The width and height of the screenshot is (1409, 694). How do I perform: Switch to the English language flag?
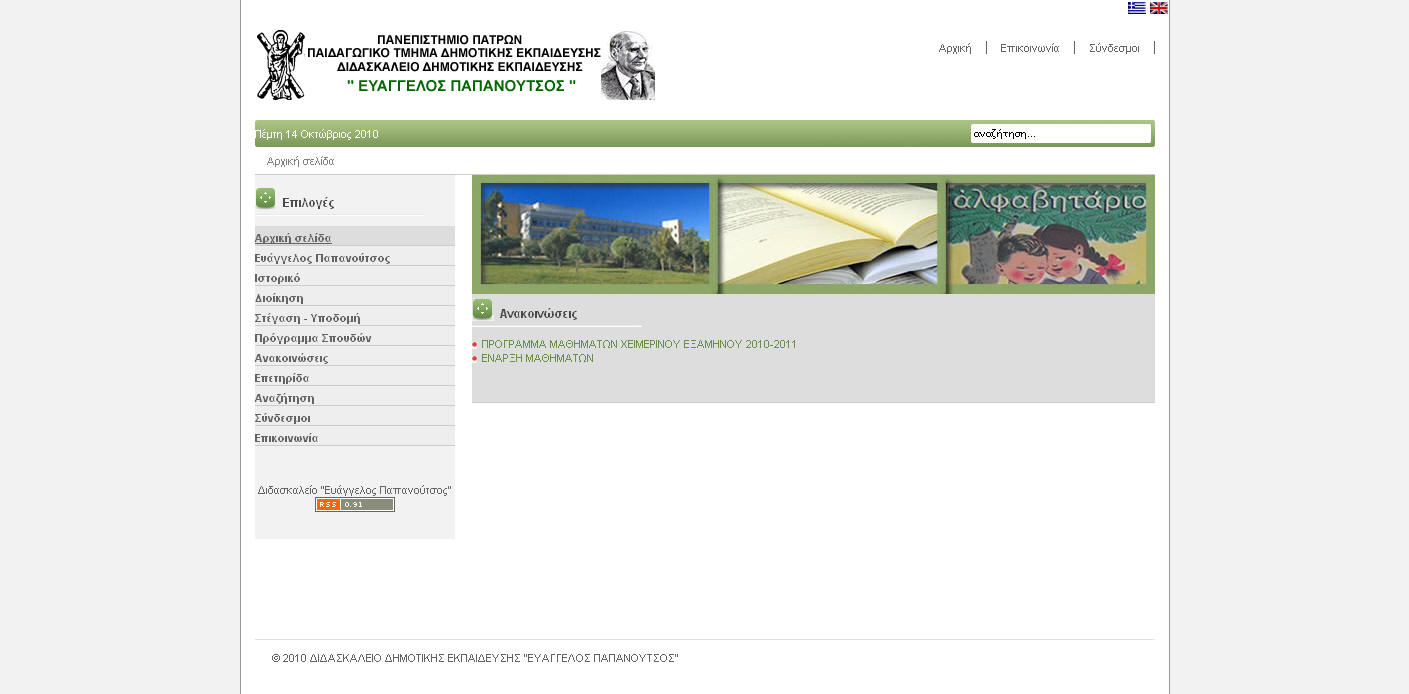point(1159,8)
